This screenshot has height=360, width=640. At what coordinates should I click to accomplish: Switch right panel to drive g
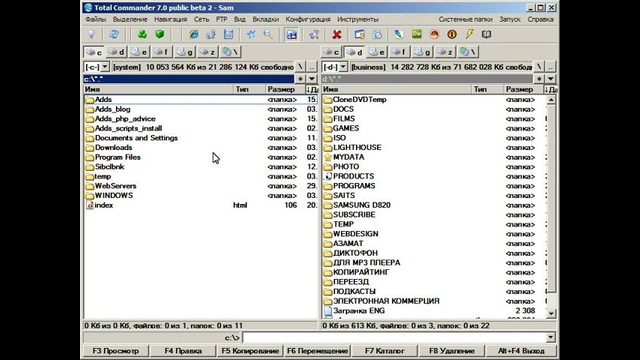(423, 52)
